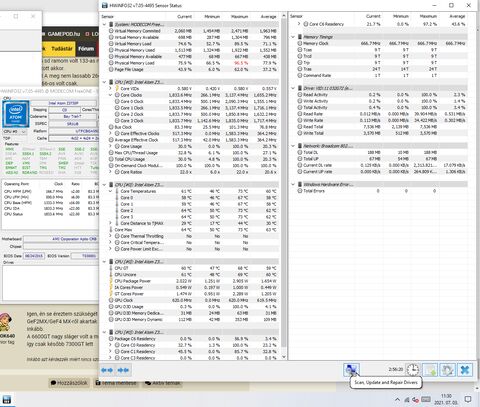Click the GPU Clock sensor icon

(111, 300)
